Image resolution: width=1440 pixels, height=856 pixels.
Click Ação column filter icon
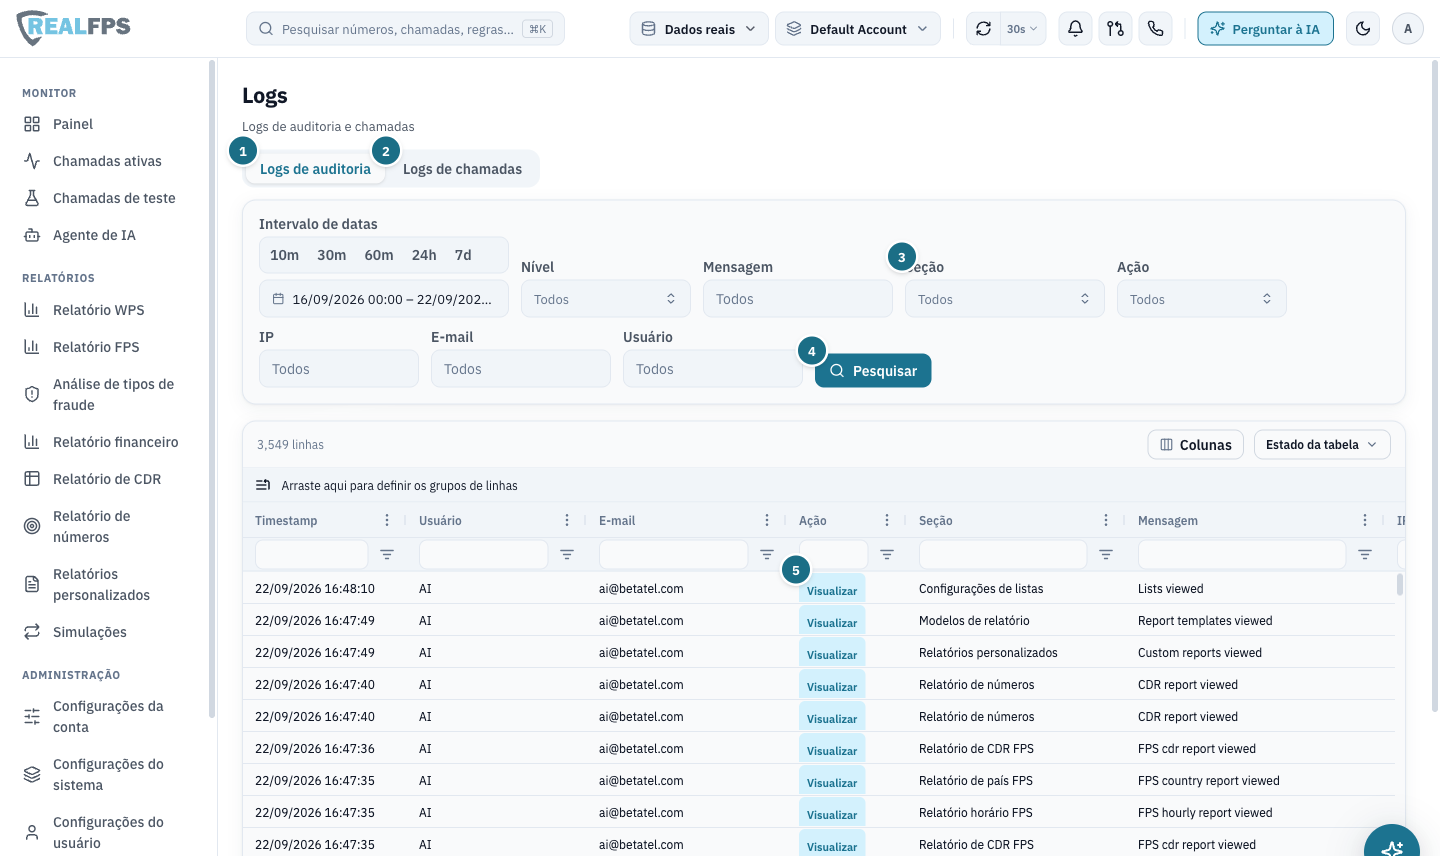click(x=887, y=554)
